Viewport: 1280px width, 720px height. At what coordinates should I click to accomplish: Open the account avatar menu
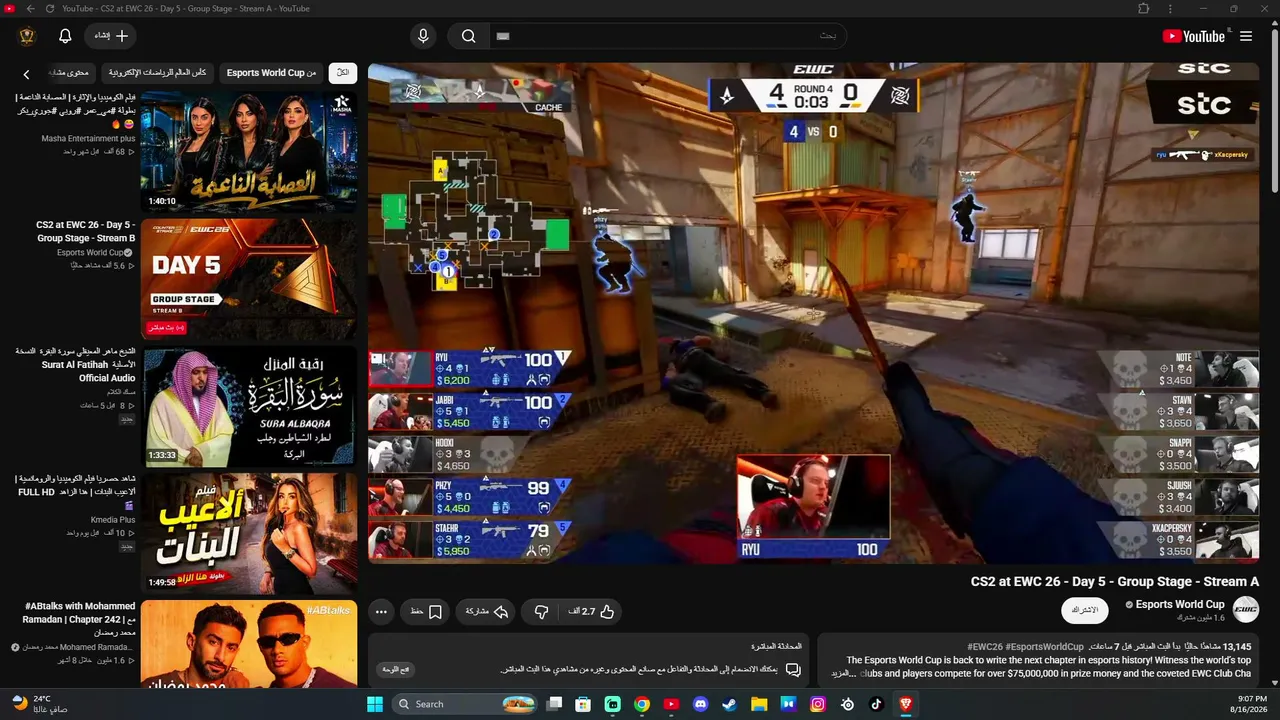point(27,36)
